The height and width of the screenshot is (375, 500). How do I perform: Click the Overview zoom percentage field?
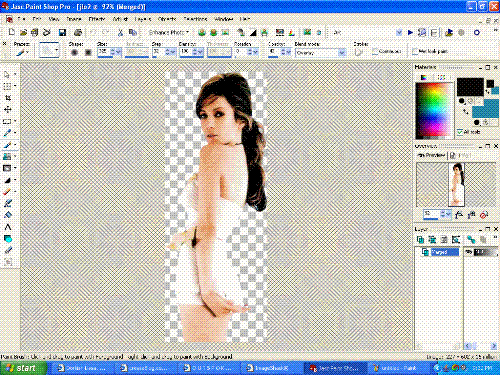(431, 214)
